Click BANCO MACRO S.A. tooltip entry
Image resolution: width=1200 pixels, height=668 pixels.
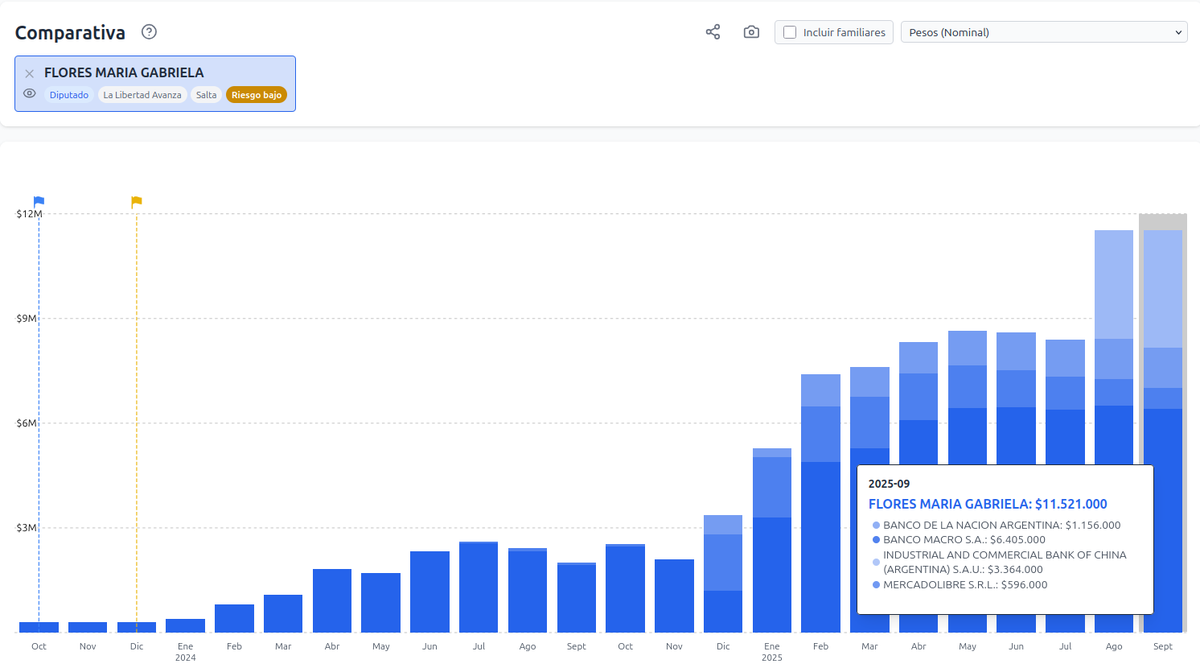pyautogui.click(x=959, y=540)
